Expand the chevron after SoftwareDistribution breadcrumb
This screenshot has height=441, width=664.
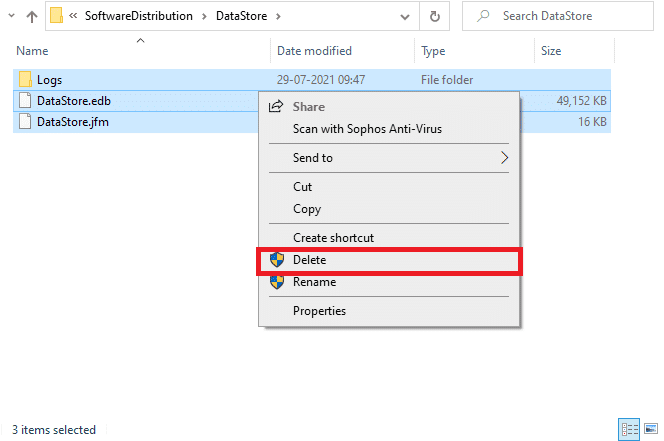[x=204, y=17]
